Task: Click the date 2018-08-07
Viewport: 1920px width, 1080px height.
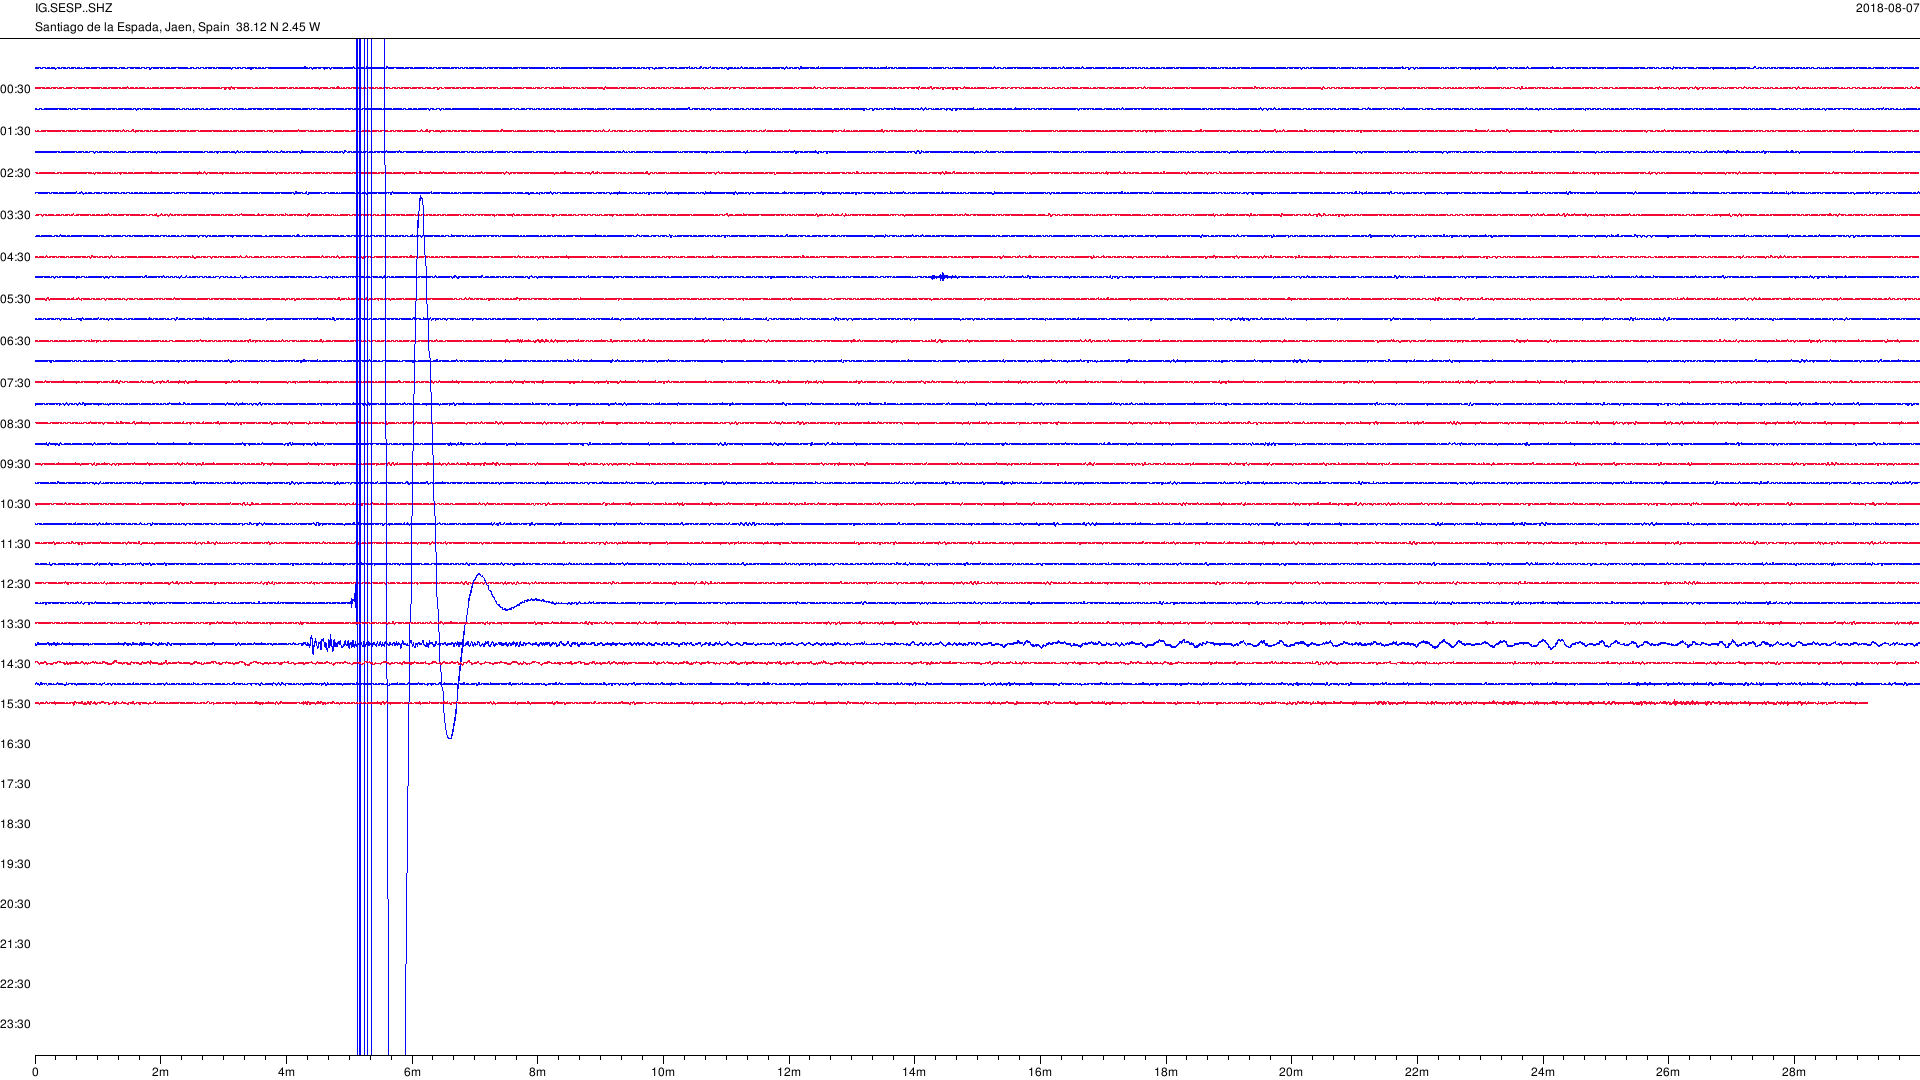Action: [x=1887, y=8]
